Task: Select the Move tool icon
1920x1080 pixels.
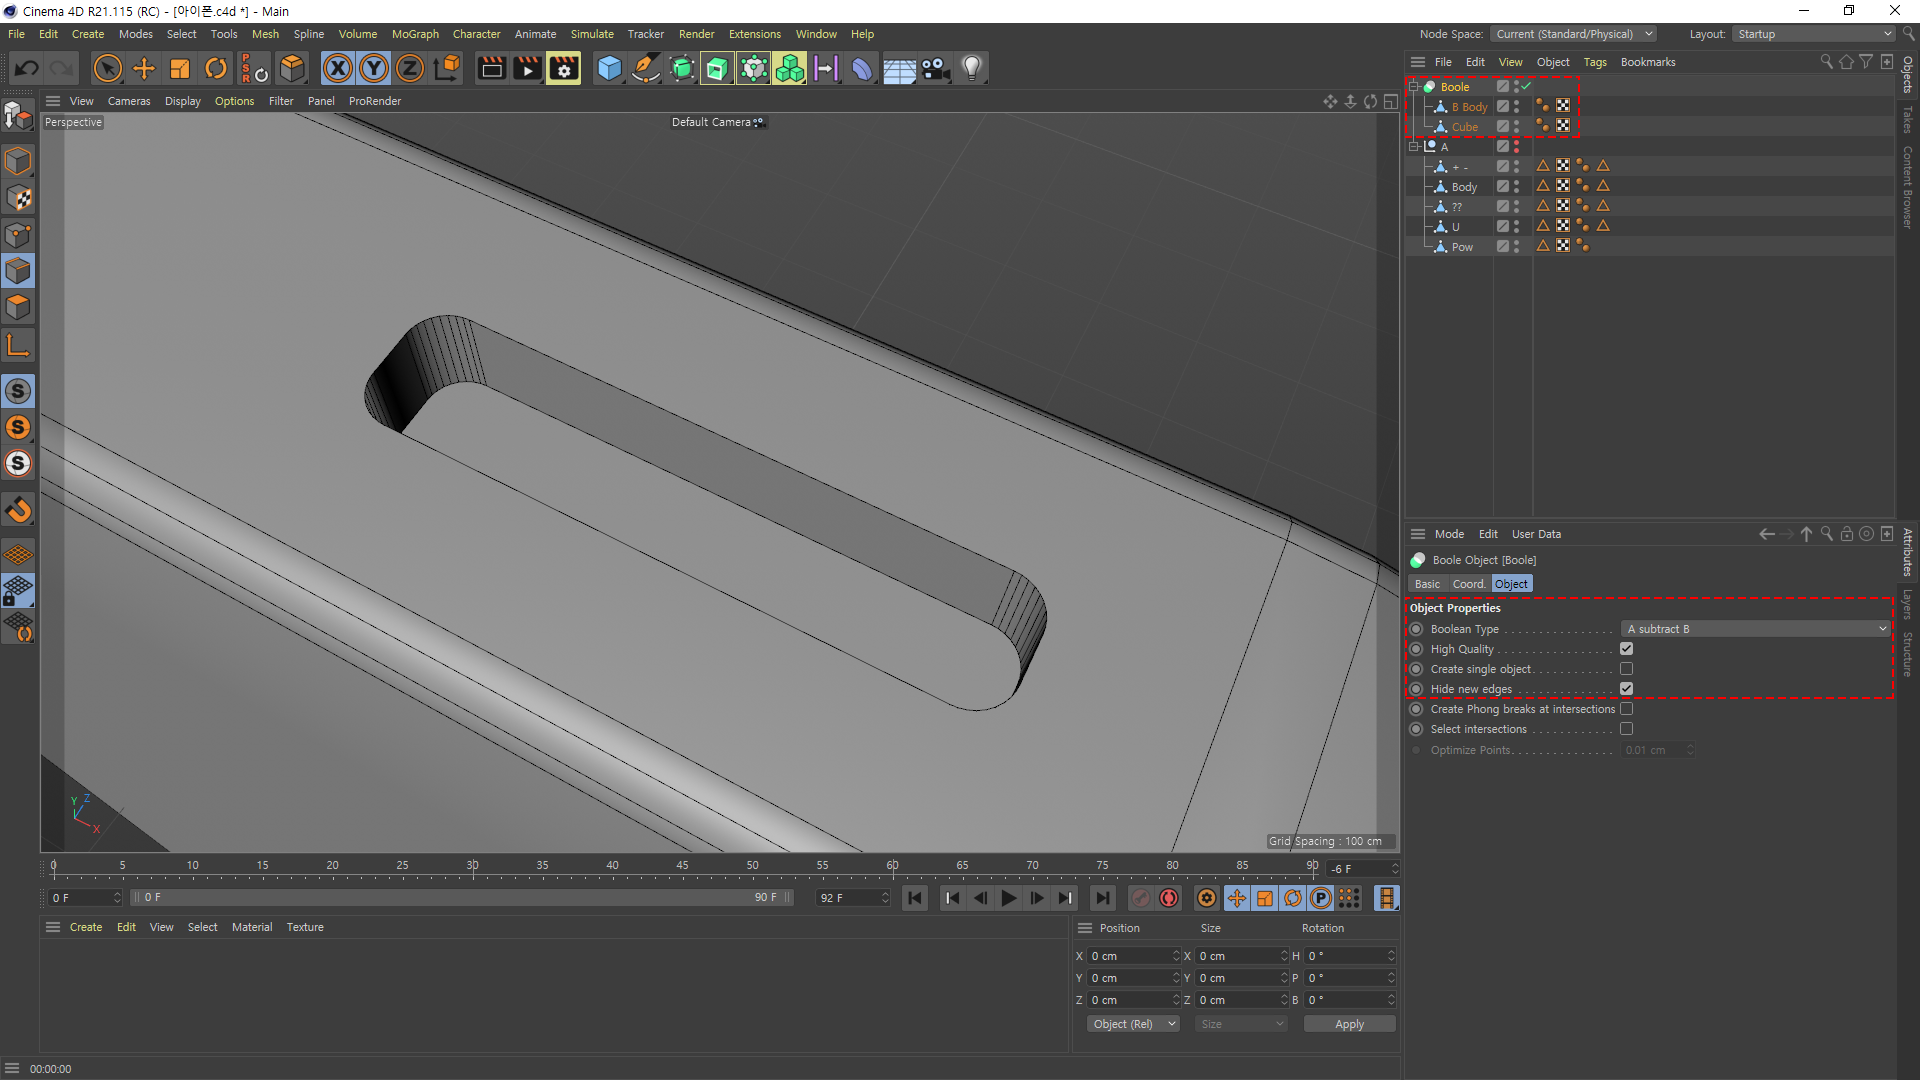Action: (144, 69)
